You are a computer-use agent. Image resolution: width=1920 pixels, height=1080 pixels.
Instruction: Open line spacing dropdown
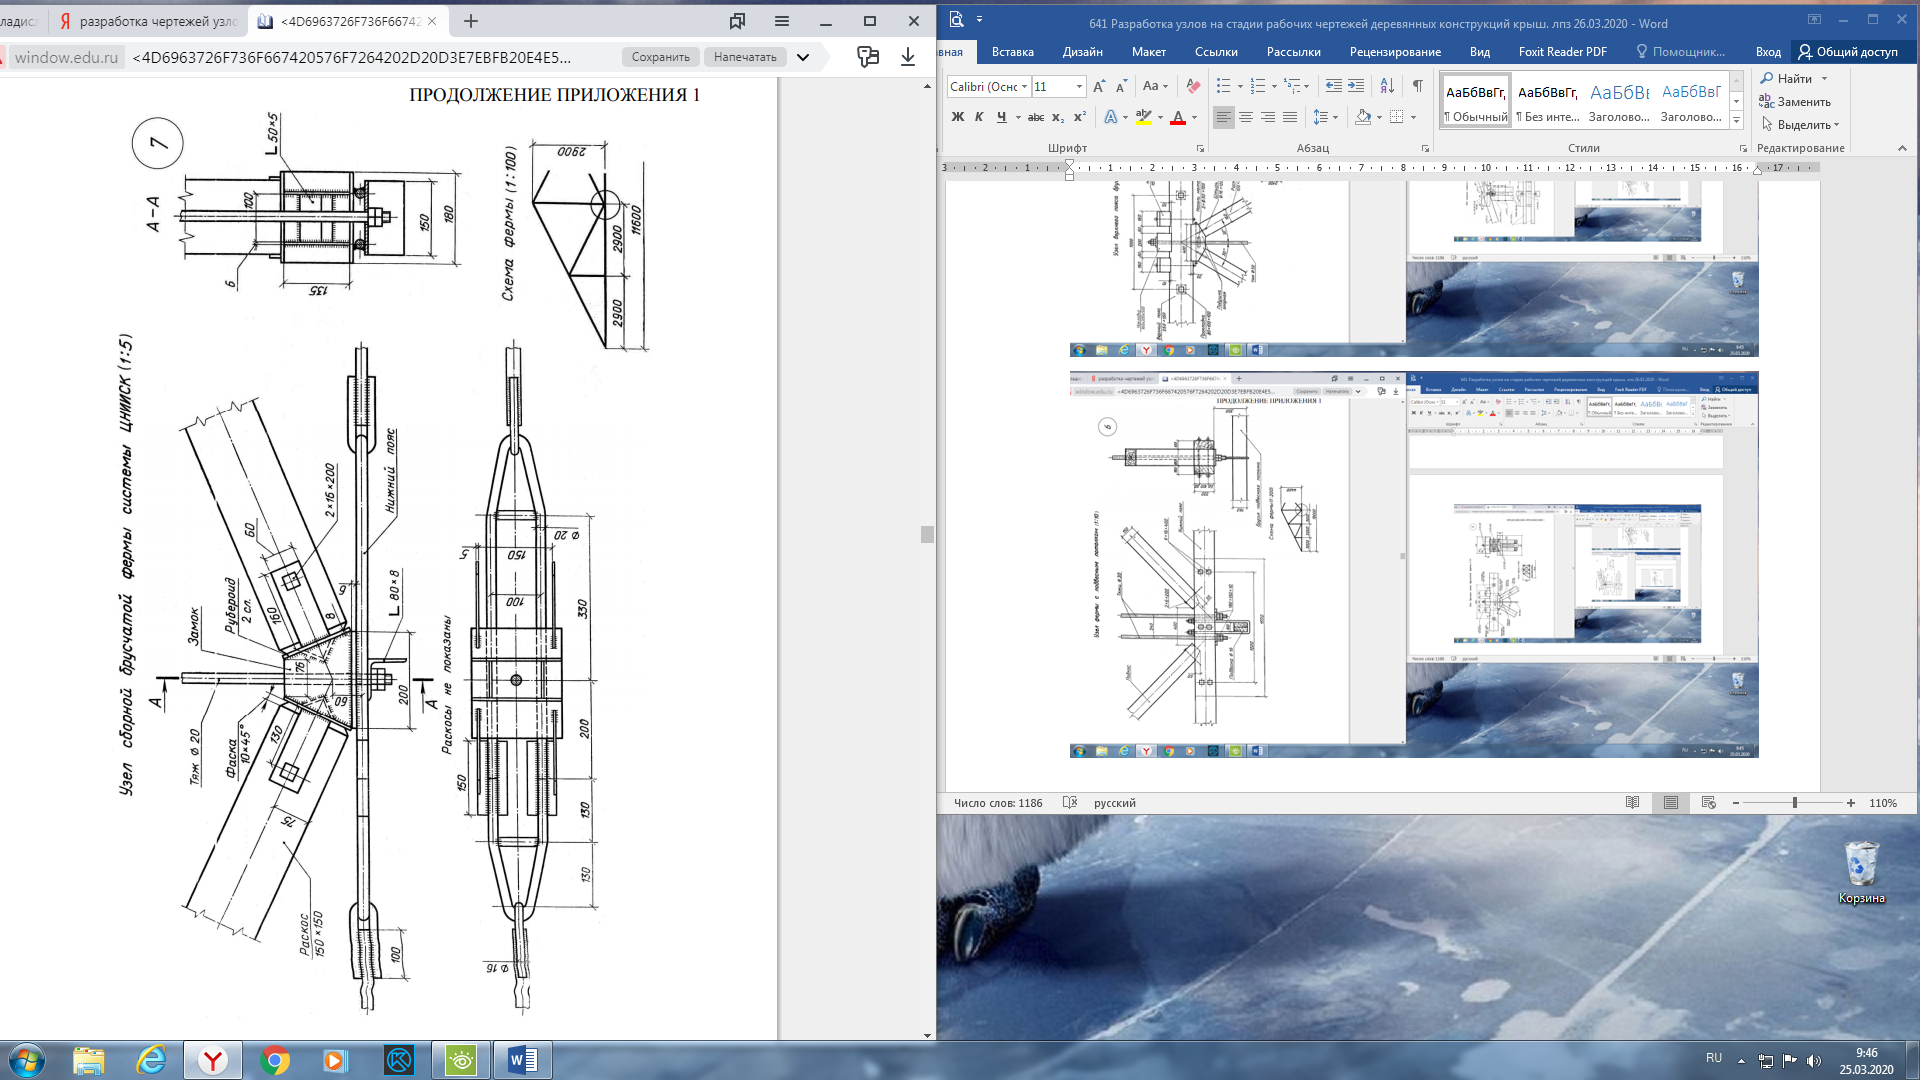click(1325, 117)
